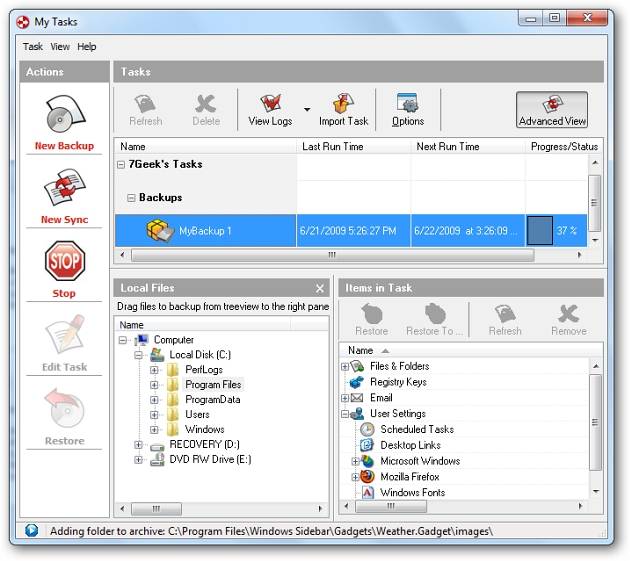The image size is (630, 561).
Task: Click the Computer icon in tree
Action: [142, 340]
